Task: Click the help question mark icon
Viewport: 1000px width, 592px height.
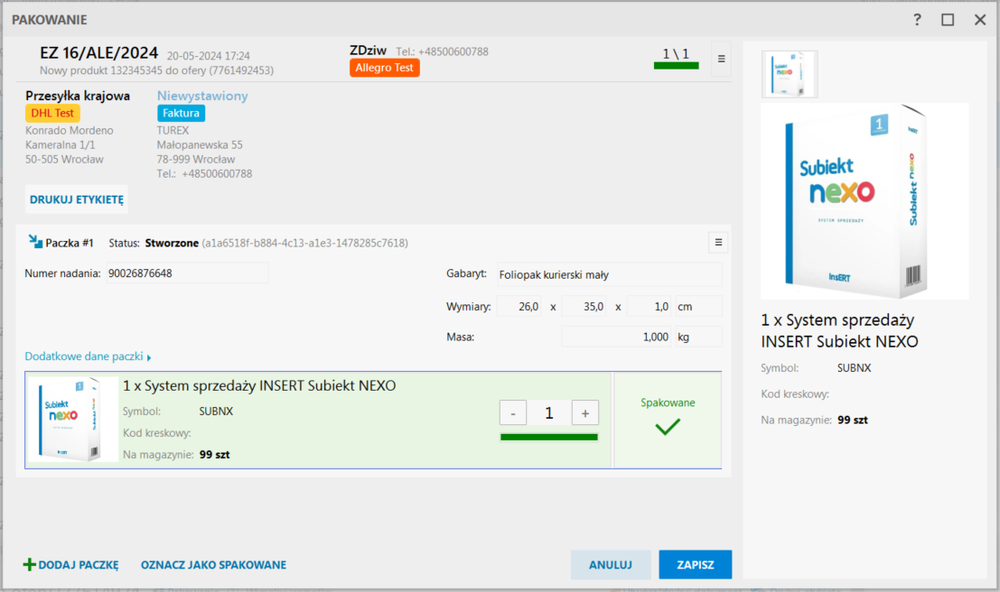Action: (x=917, y=20)
